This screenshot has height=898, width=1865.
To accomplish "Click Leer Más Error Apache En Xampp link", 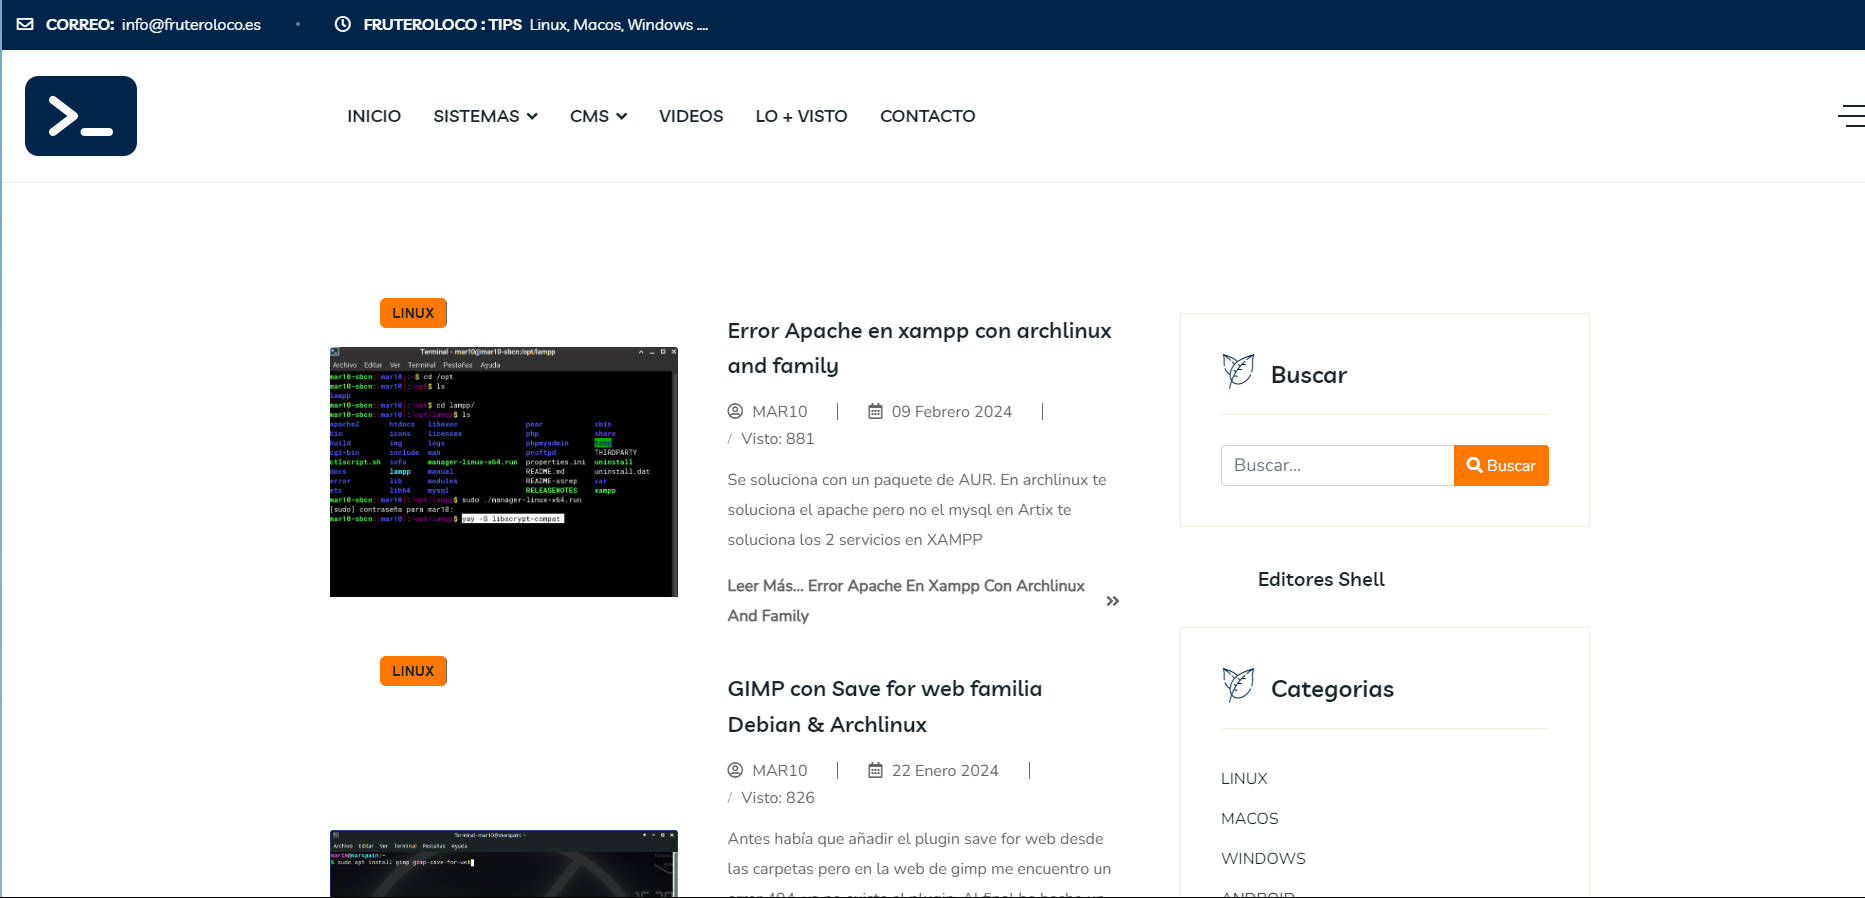I will (906, 600).
